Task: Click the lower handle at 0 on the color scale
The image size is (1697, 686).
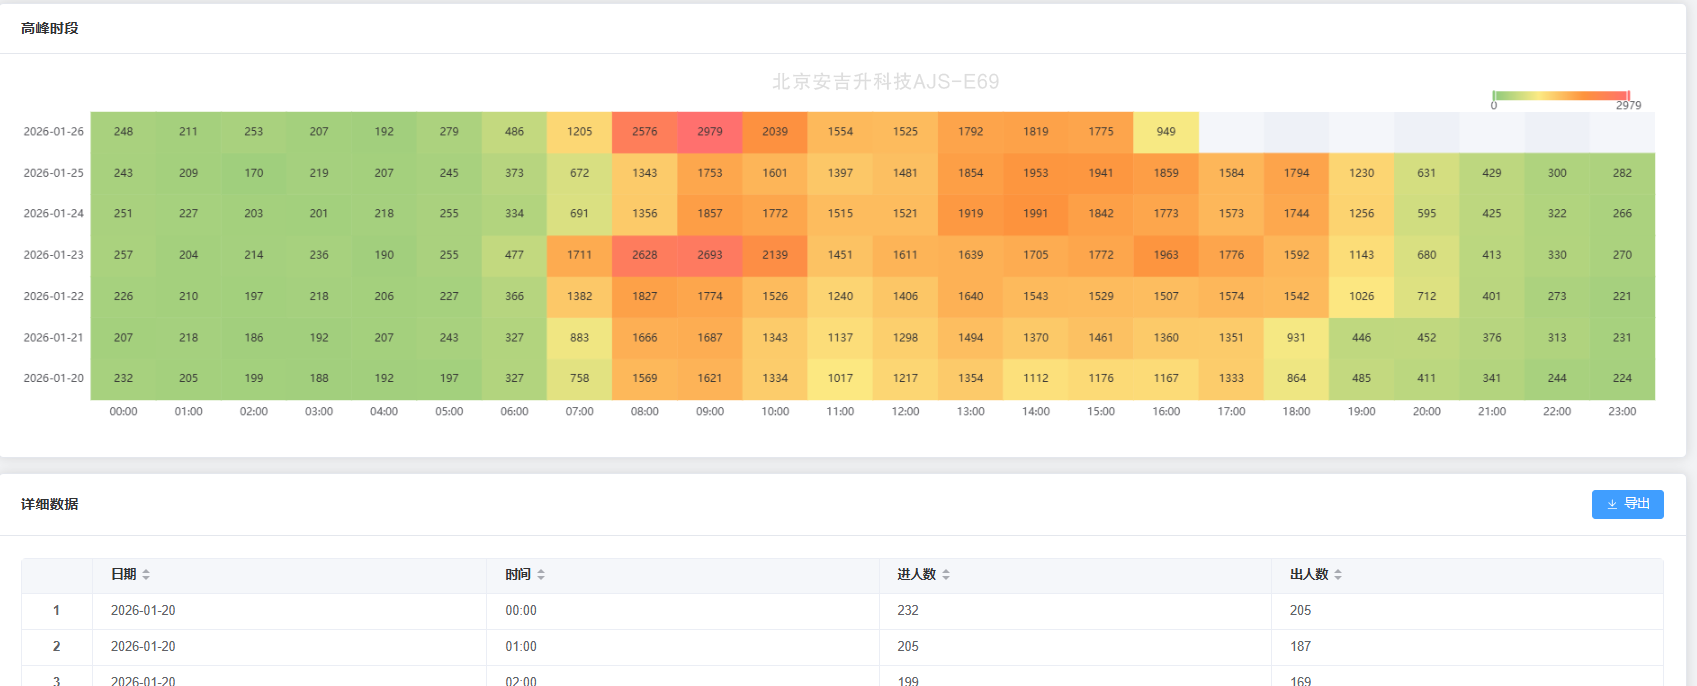Action: click(1494, 95)
